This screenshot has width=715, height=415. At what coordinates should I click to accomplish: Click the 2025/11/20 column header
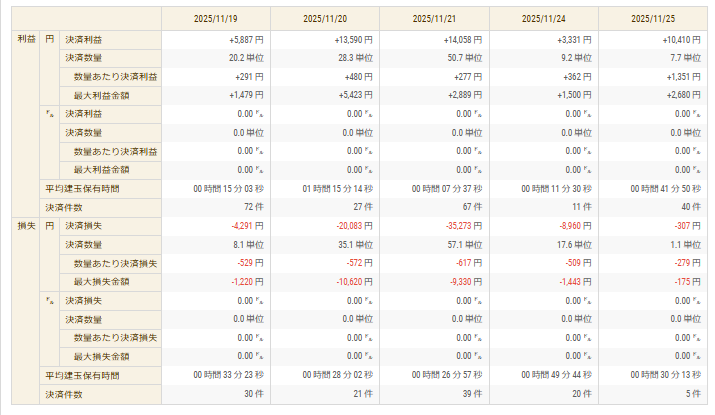(x=325, y=19)
